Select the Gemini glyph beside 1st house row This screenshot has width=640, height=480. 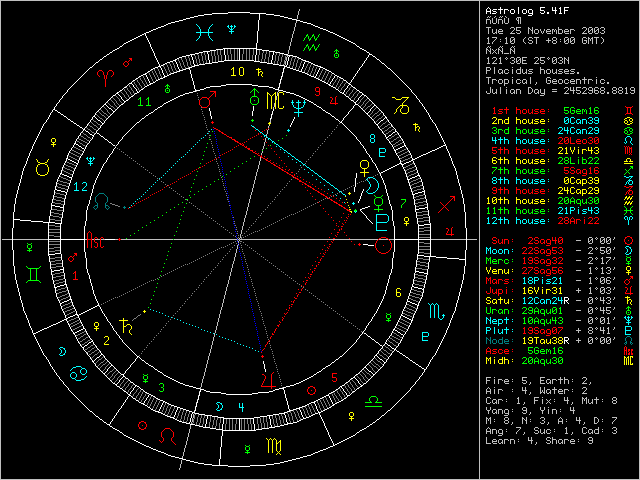pos(629,111)
